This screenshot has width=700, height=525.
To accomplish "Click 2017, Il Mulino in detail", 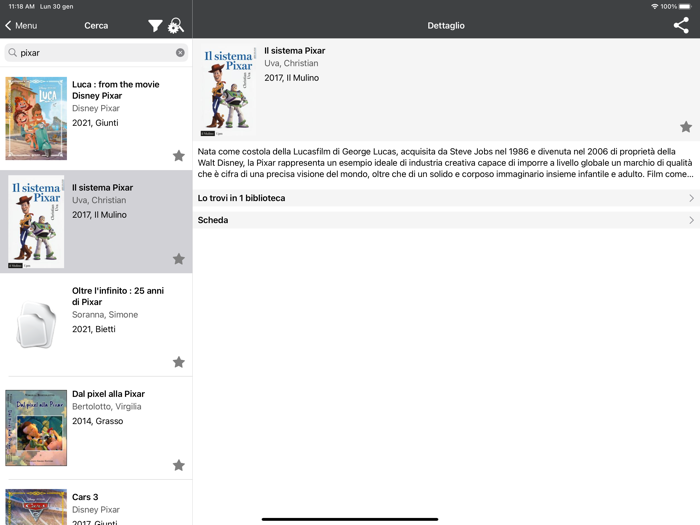I will [x=292, y=78].
